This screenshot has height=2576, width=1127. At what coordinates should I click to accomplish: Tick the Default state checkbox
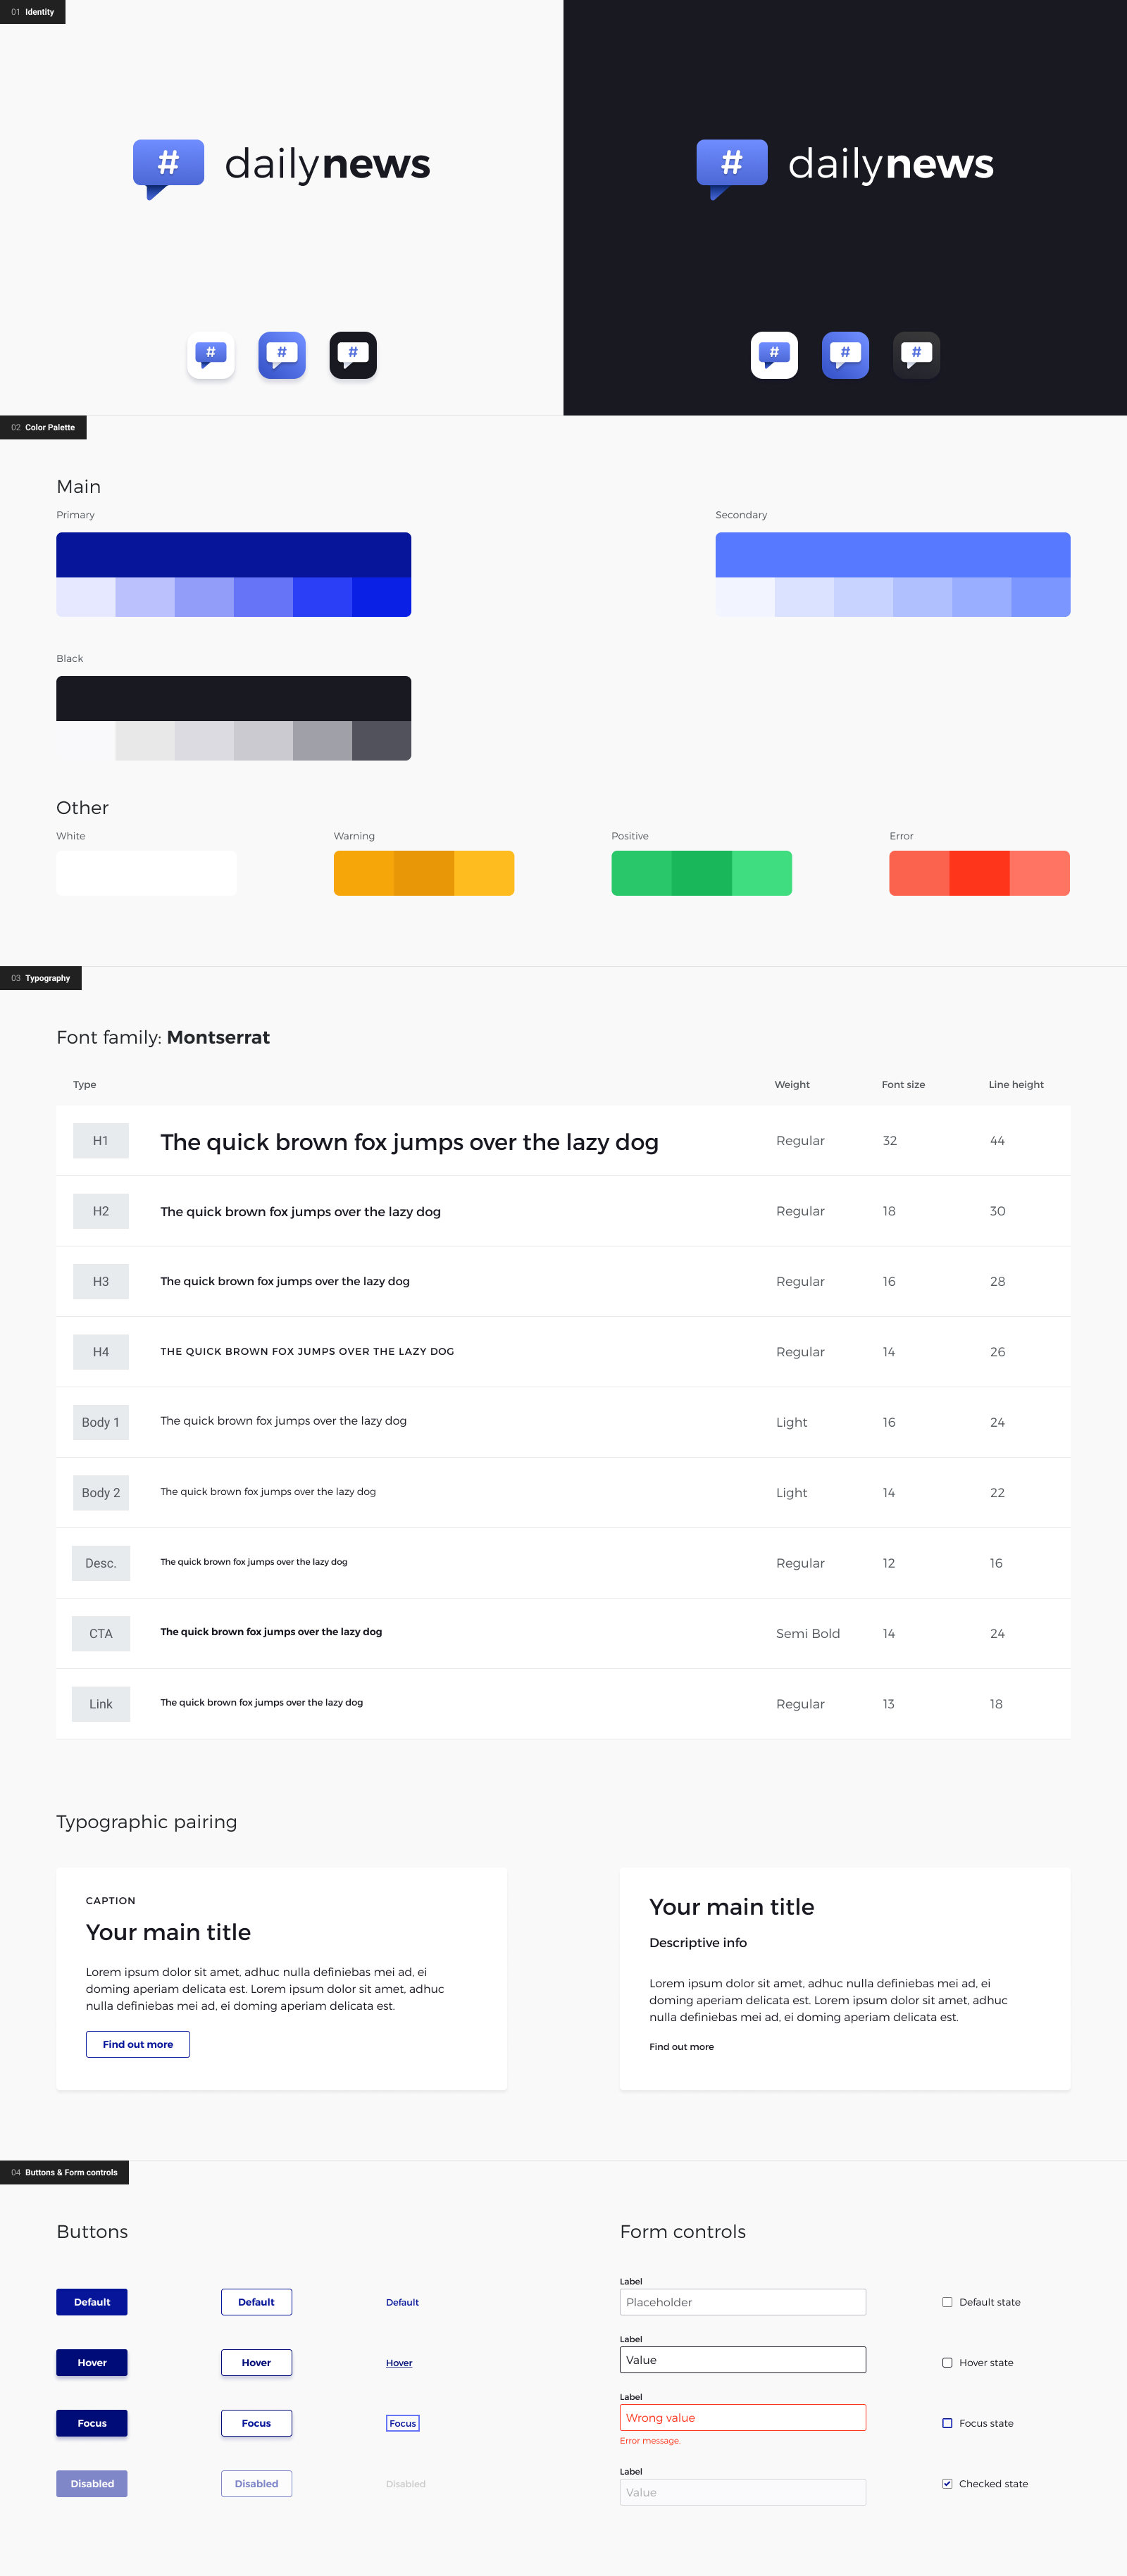(x=947, y=2302)
